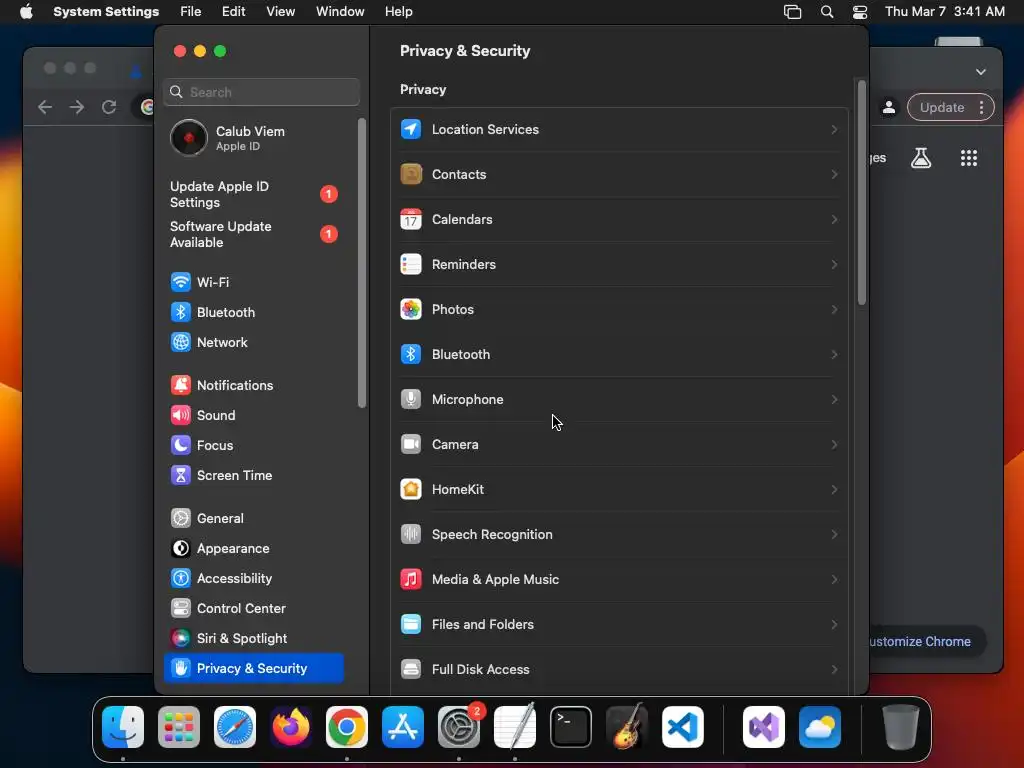Open Google Chrome from the Dock
The image size is (1024, 768).
(x=347, y=727)
